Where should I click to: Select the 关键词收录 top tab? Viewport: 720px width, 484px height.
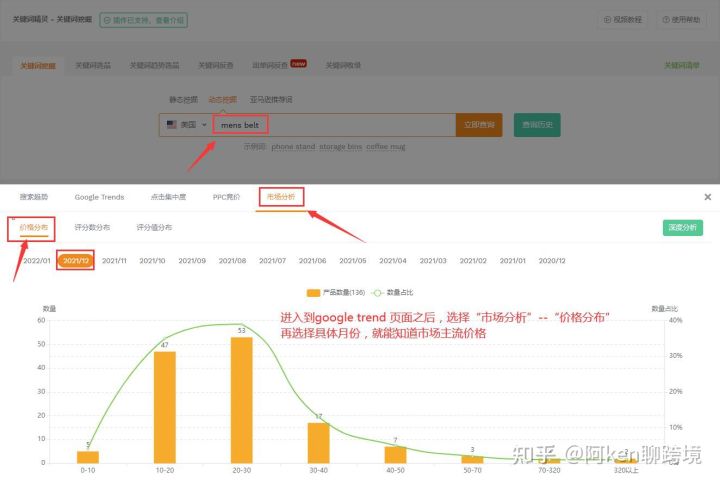tap(343, 65)
